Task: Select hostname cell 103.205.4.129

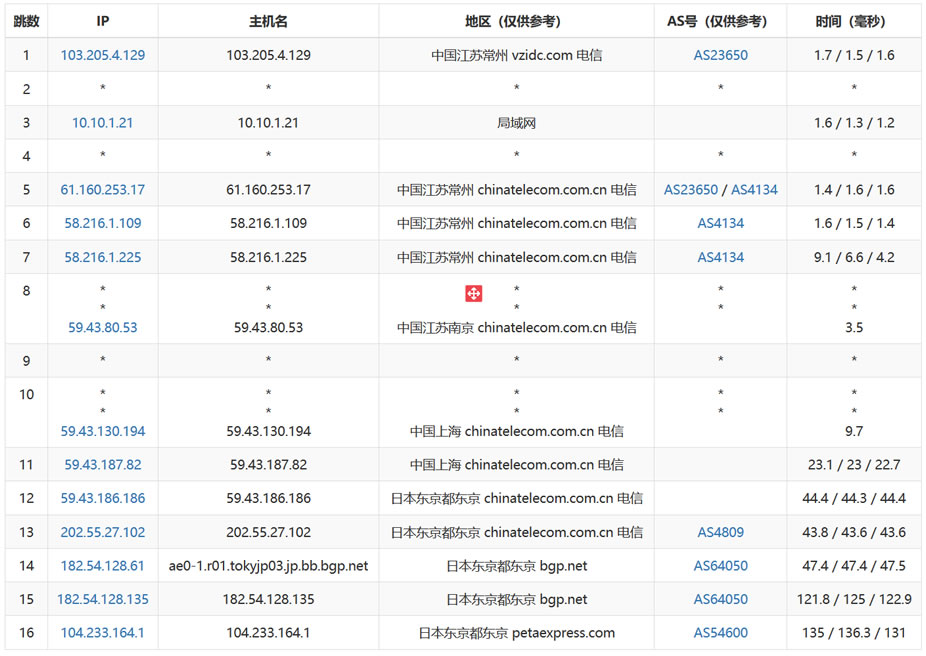Action: tap(268, 55)
